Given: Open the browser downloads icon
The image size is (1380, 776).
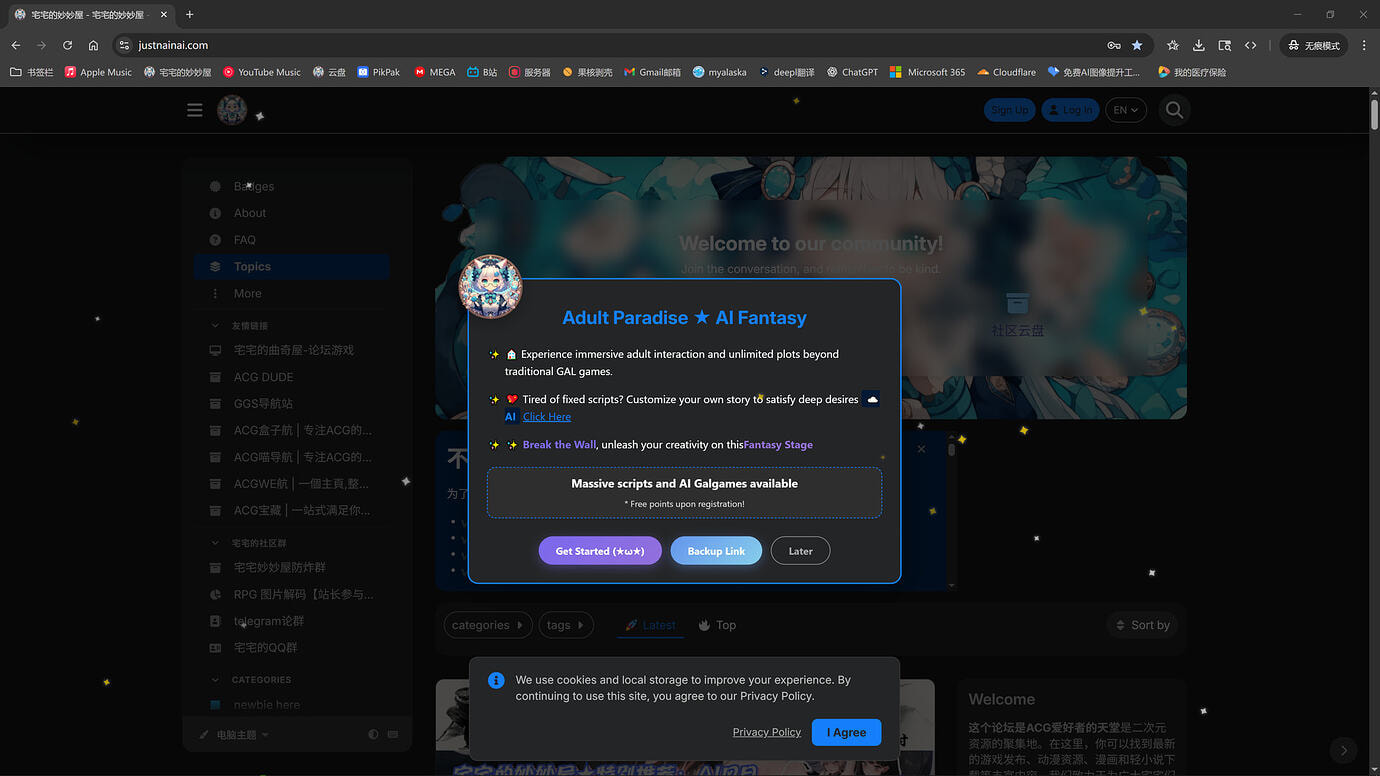Looking at the screenshot, I should 1198,45.
